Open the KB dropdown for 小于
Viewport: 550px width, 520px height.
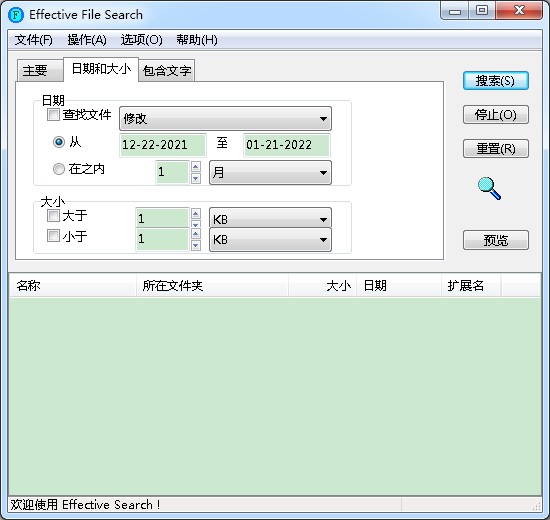click(270, 240)
